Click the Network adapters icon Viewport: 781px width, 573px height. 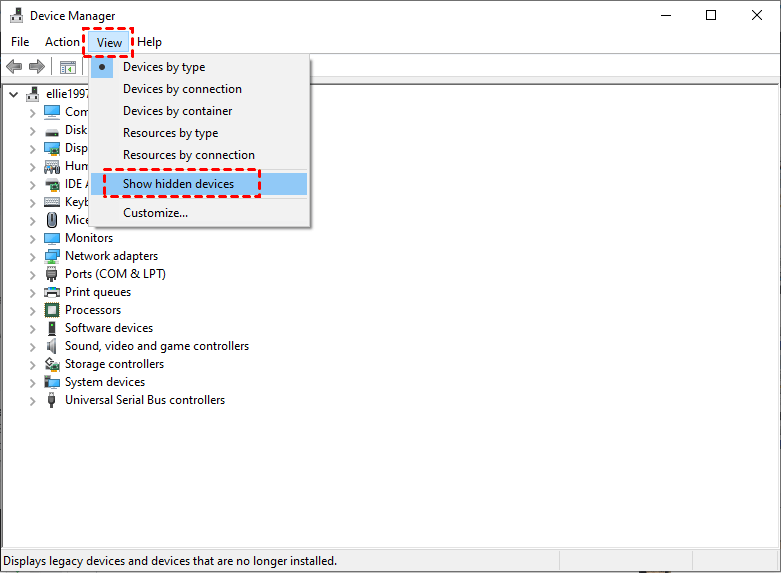pyautogui.click(x=52, y=256)
